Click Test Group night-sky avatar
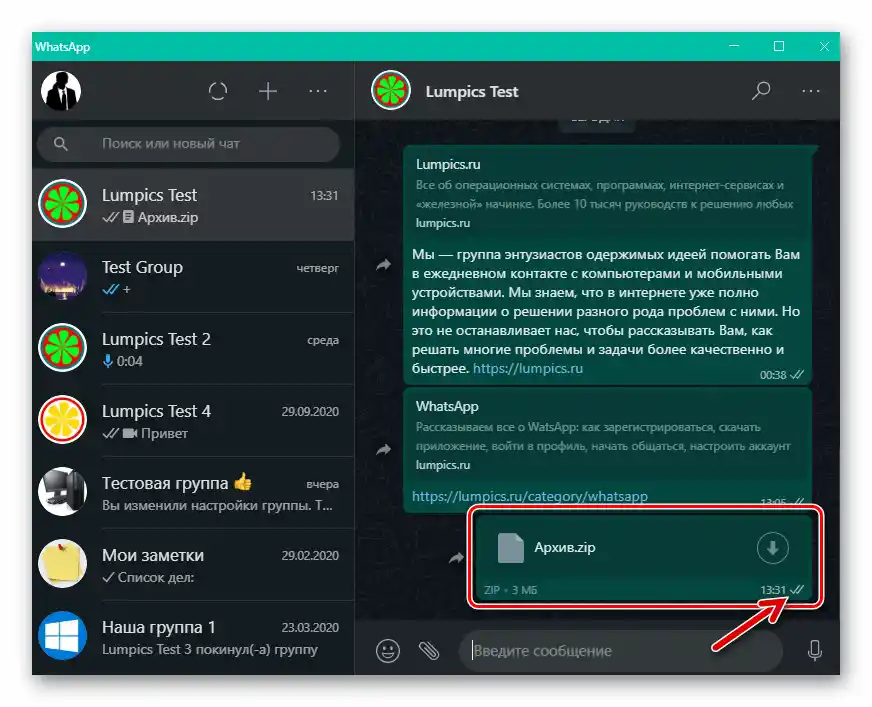This screenshot has height=707, width=872. point(62,276)
